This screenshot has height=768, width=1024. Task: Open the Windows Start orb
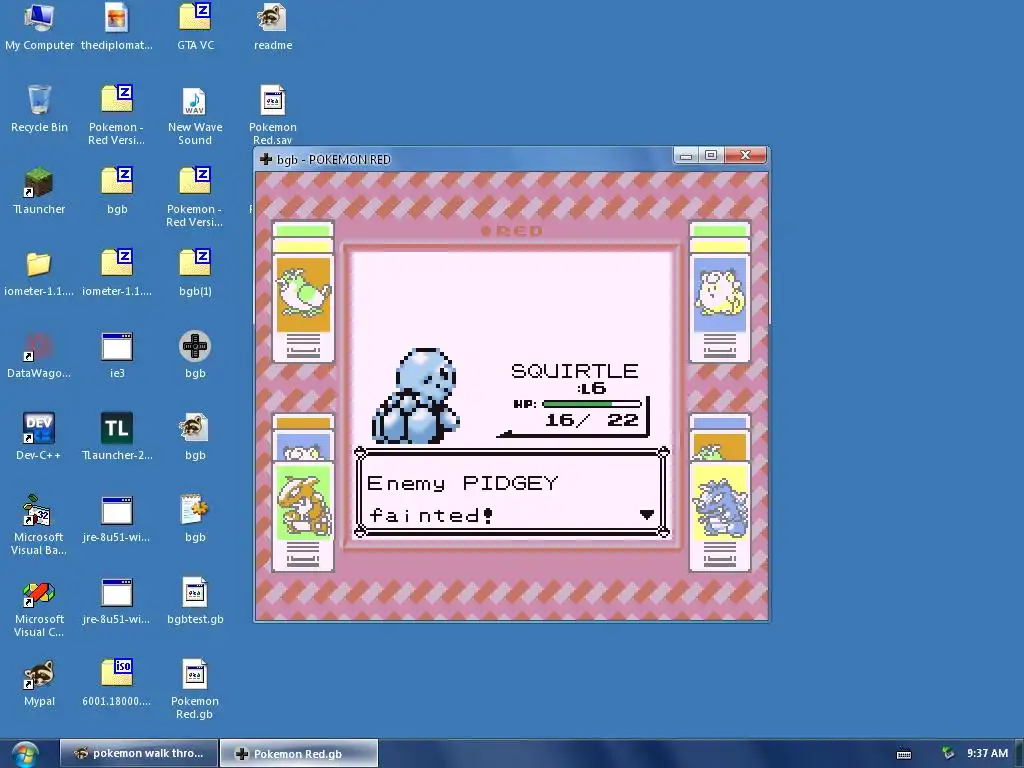pos(25,754)
